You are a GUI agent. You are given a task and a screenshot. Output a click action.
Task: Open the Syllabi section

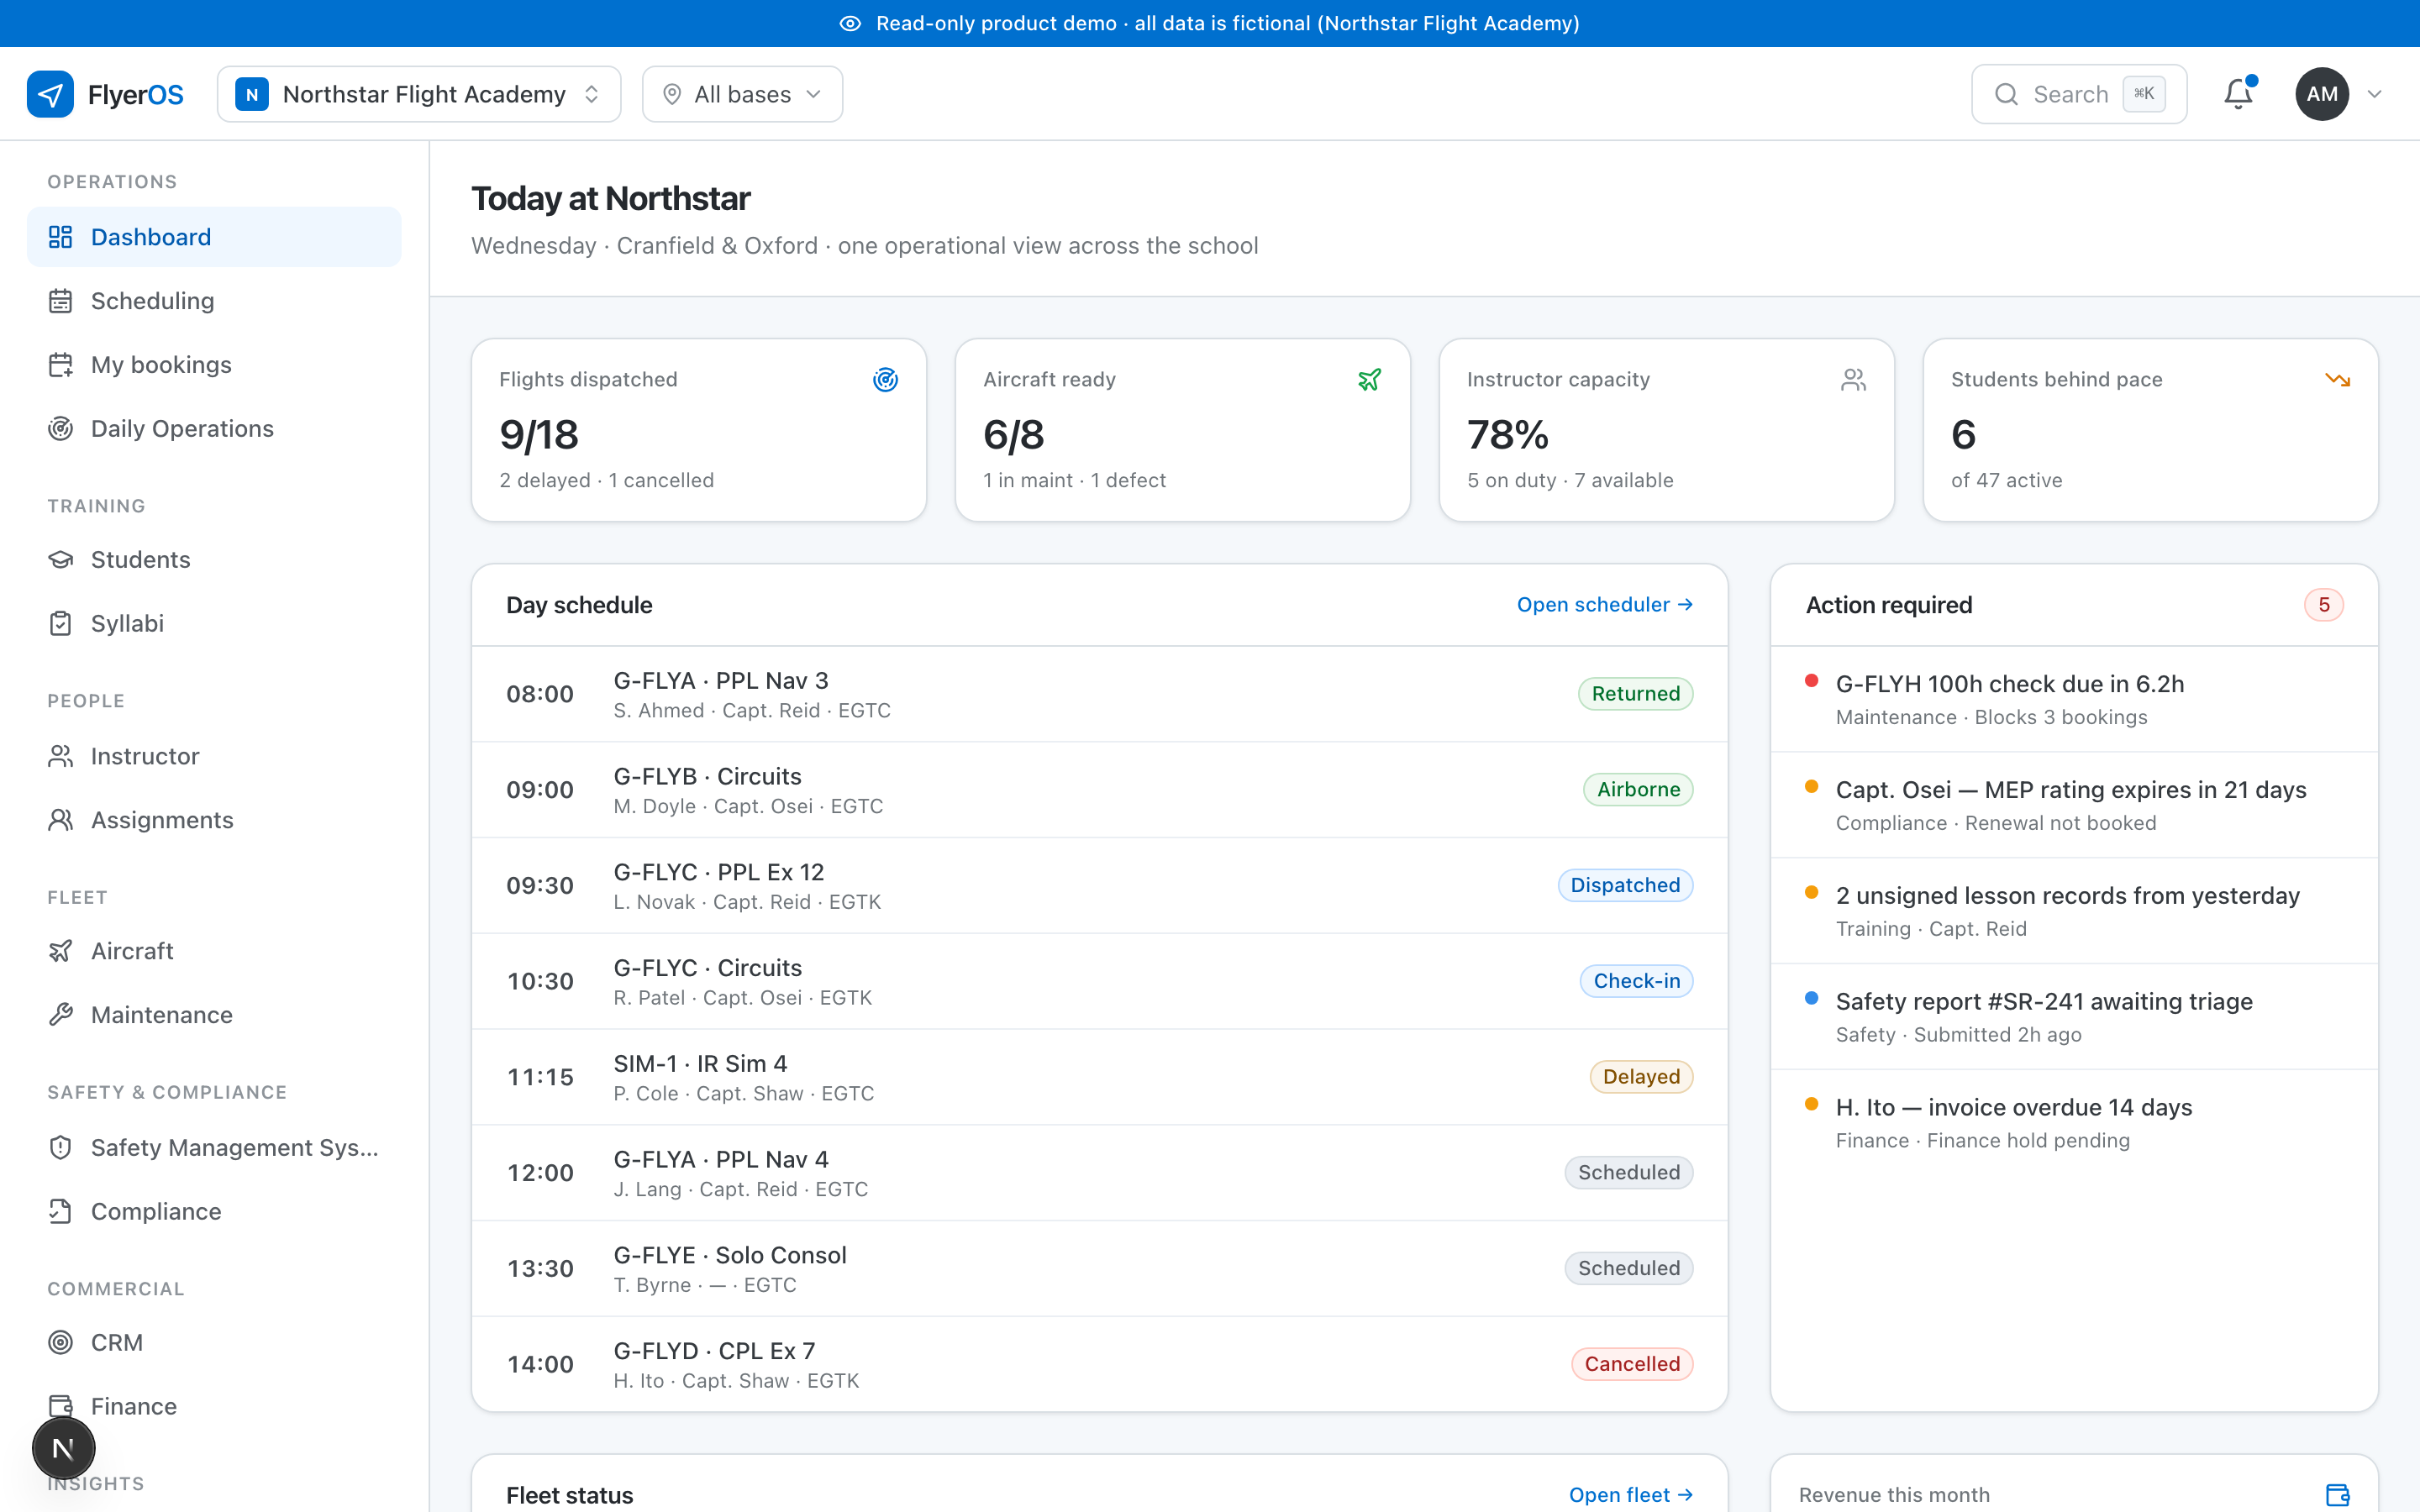(214, 624)
